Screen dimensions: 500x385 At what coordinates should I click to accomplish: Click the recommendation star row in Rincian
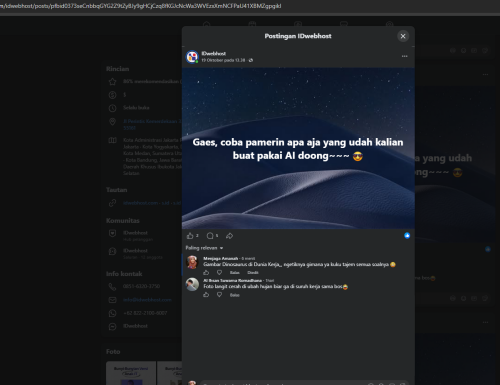[x=145, y=82]
